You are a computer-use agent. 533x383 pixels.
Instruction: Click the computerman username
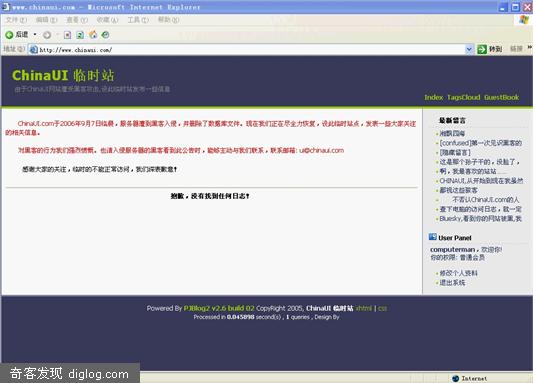(452, 249)
